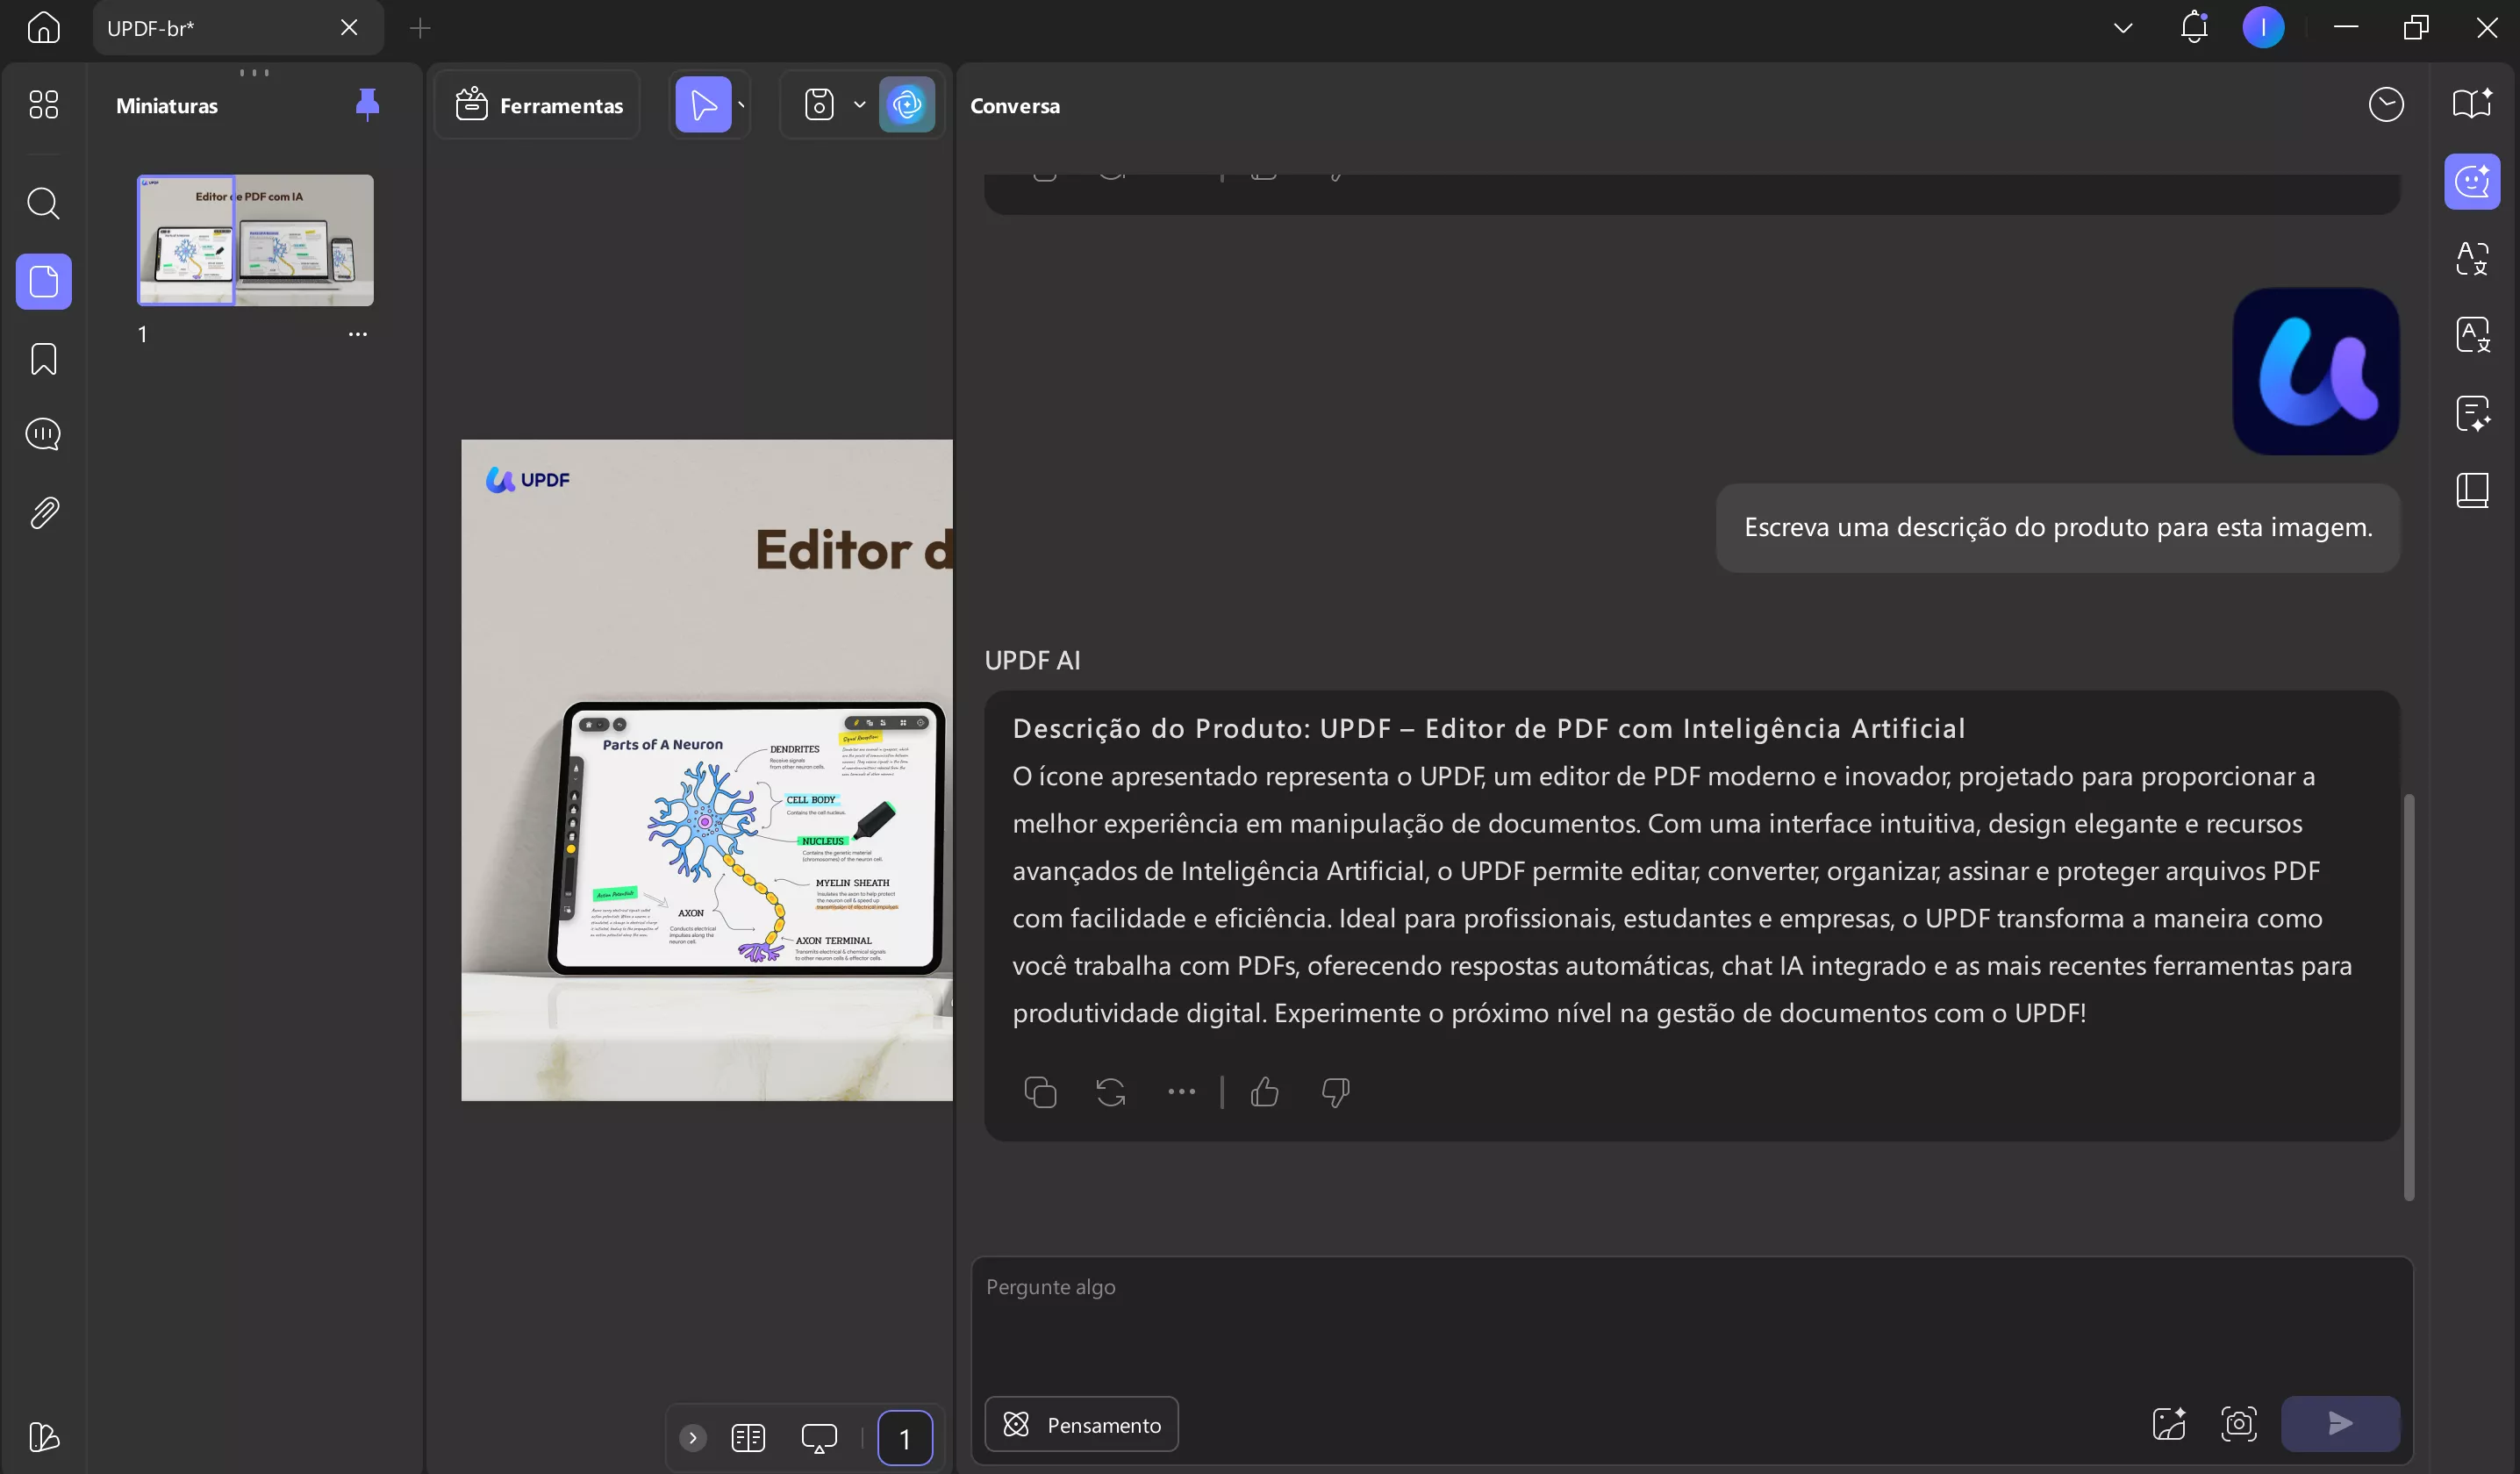Click the UPDF logo in the document

click(528, 480)
